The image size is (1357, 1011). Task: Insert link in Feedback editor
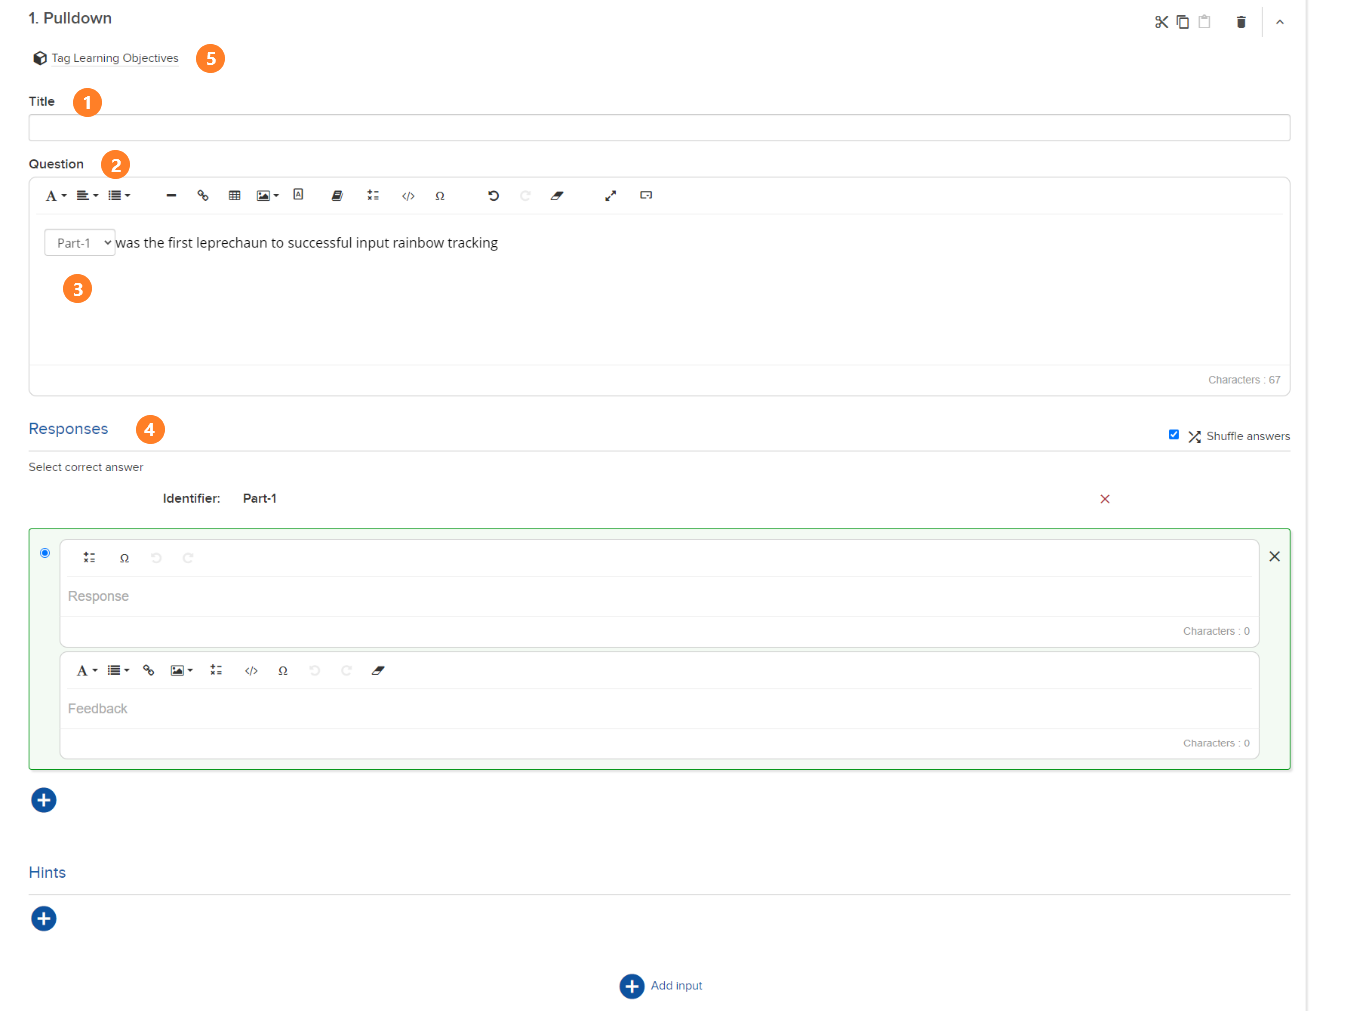point(149,671)
